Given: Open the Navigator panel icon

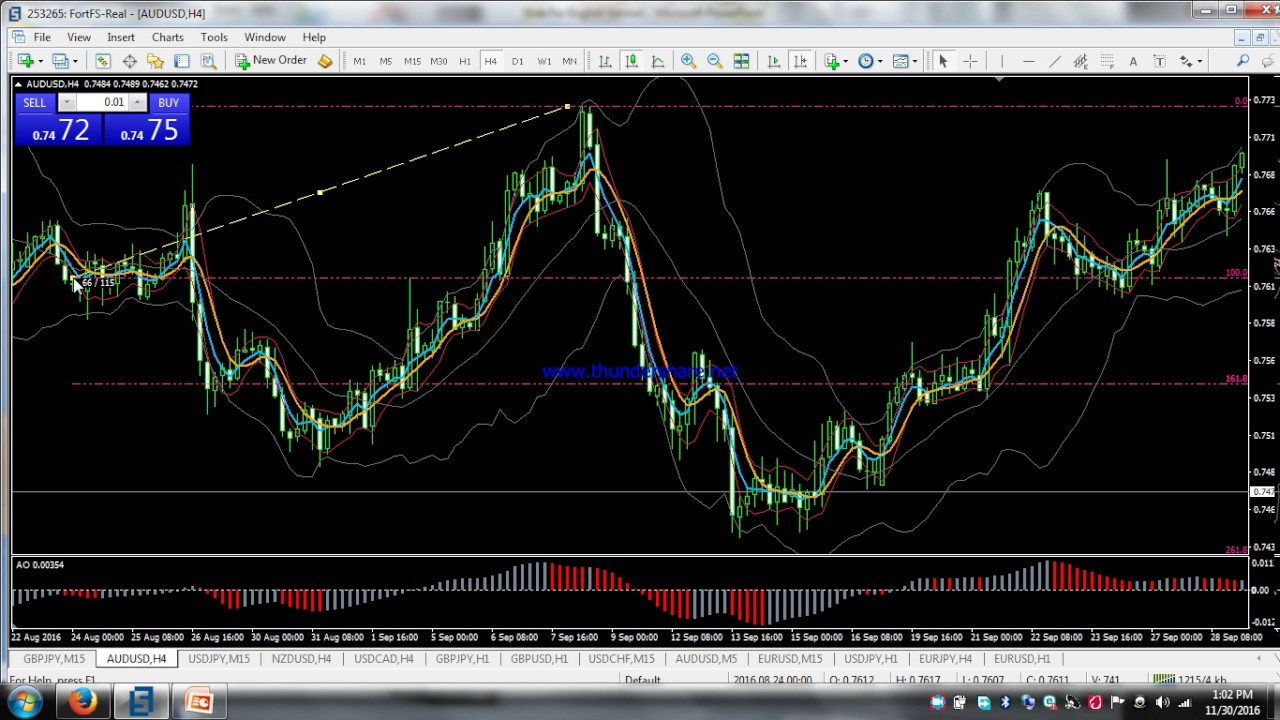Looking at the screenshot, I should 155,61.
